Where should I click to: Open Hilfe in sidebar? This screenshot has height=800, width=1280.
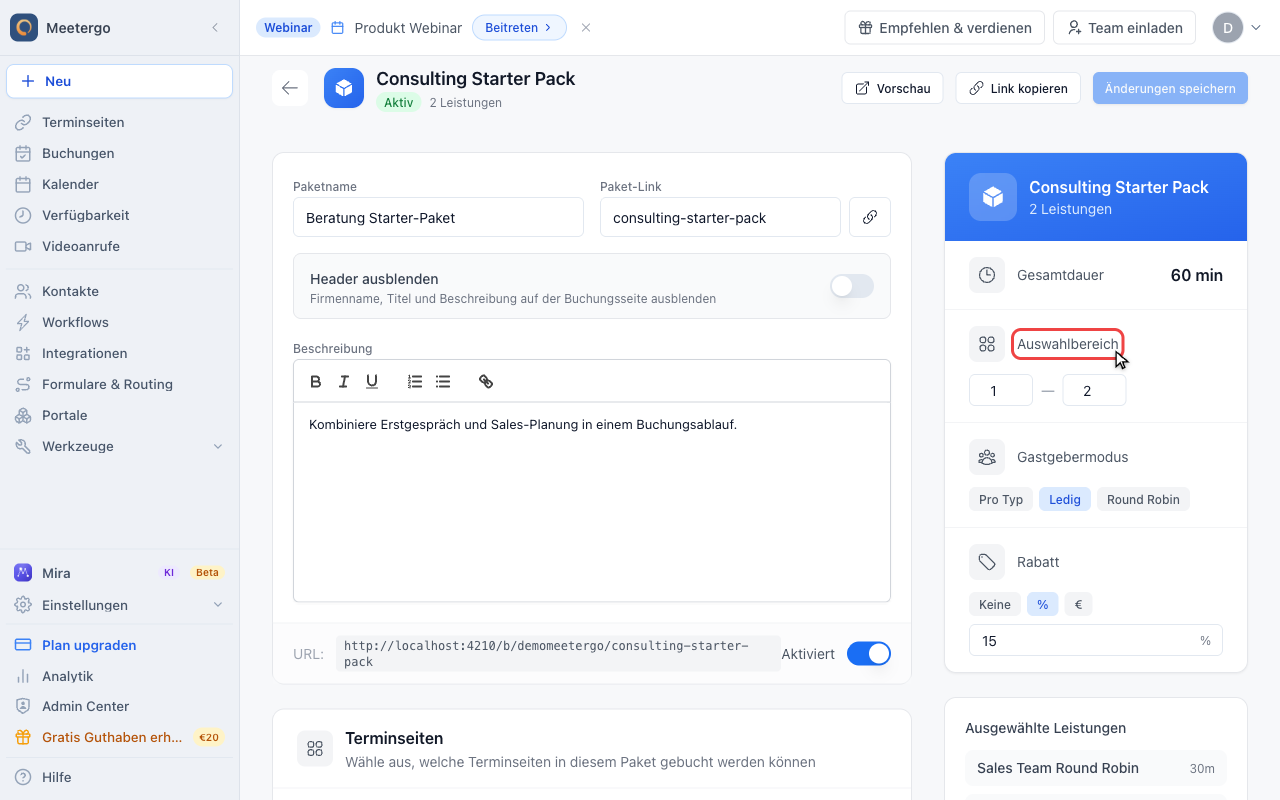tap(120, 777)
